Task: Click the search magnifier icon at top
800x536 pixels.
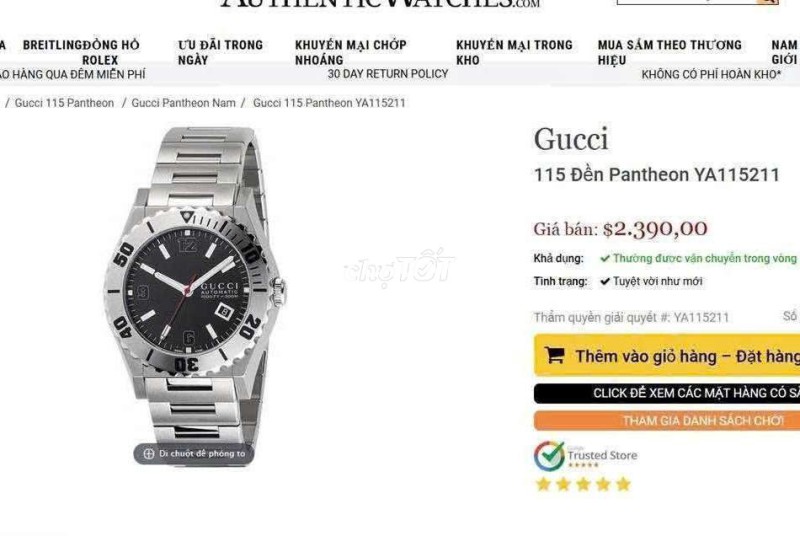Action: point(767,2)
